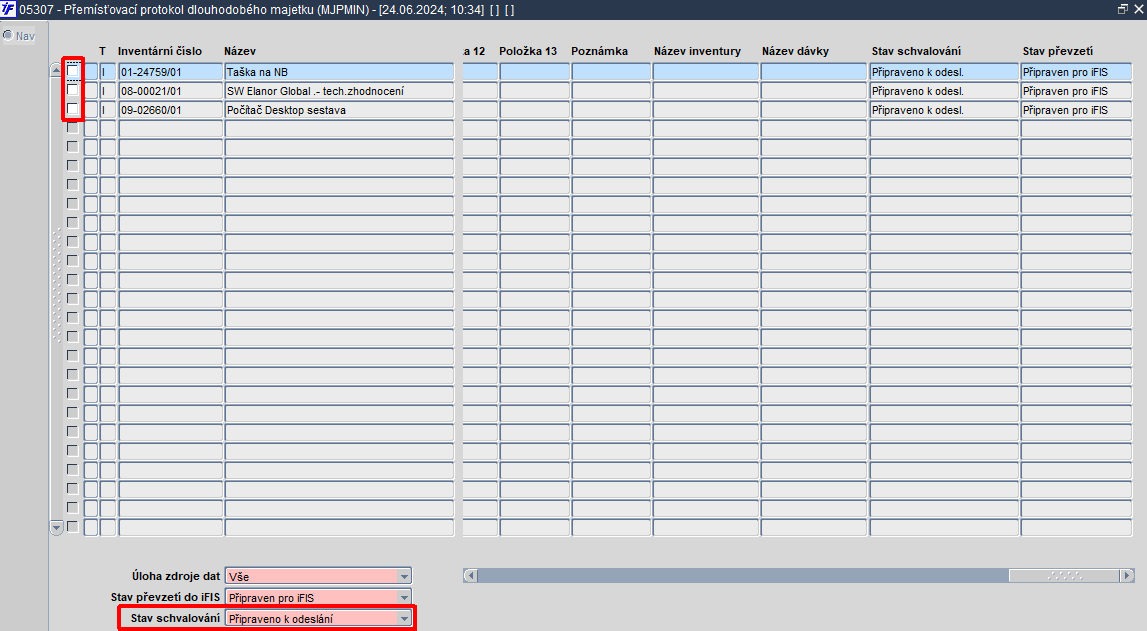1147x631 pixels.
Task: Click the Stav převzetí column header
Action: point(1058,51)
